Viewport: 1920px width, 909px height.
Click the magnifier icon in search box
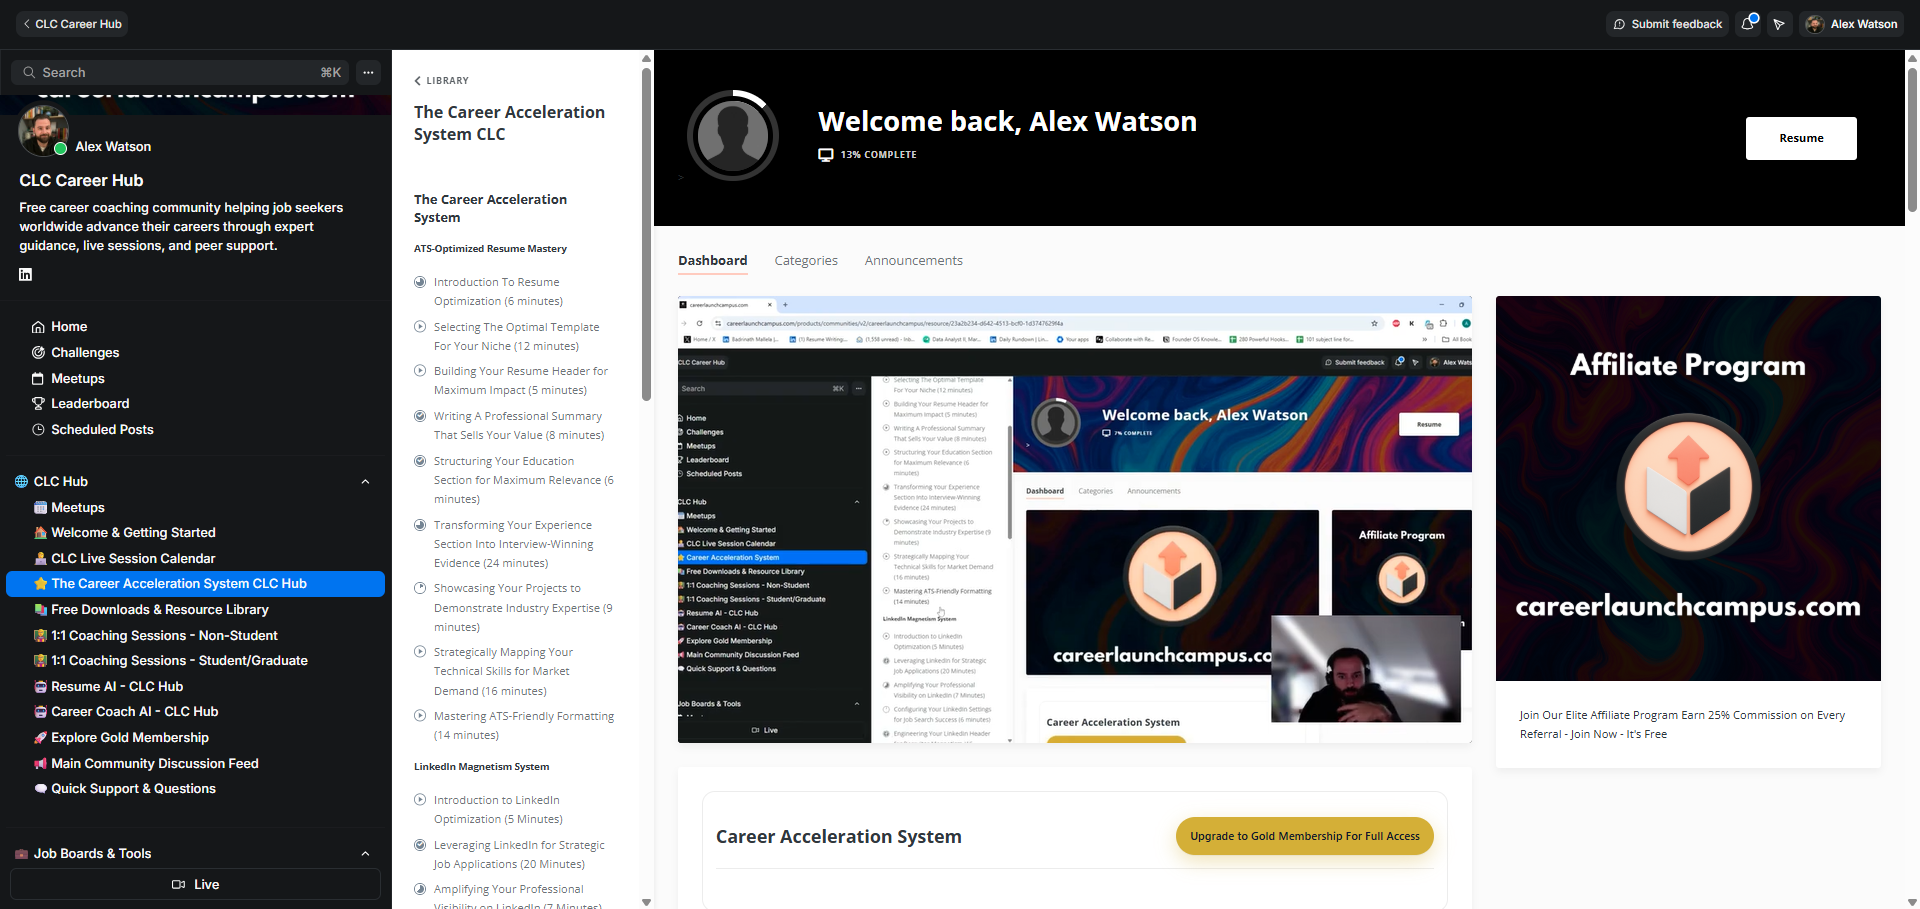click(29, 73)
